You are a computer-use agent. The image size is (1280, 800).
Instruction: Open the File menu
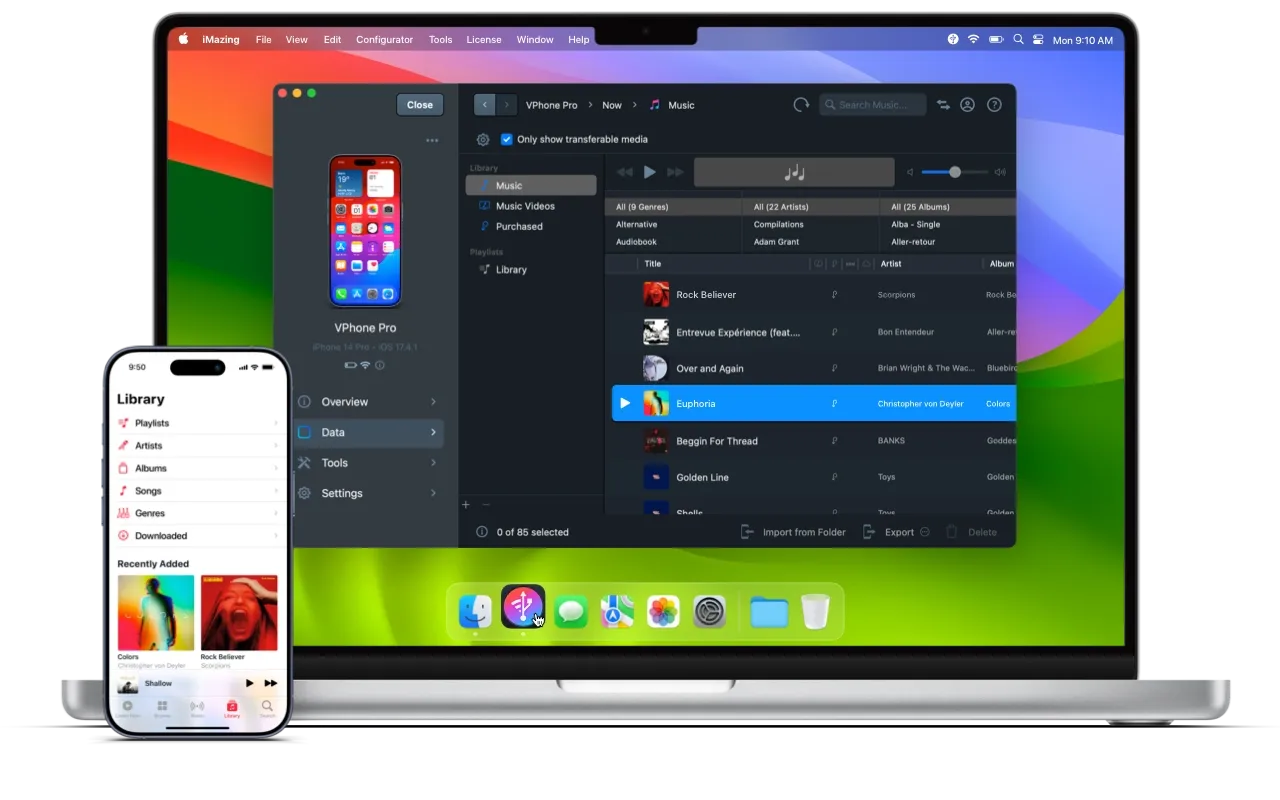point(263,40)
